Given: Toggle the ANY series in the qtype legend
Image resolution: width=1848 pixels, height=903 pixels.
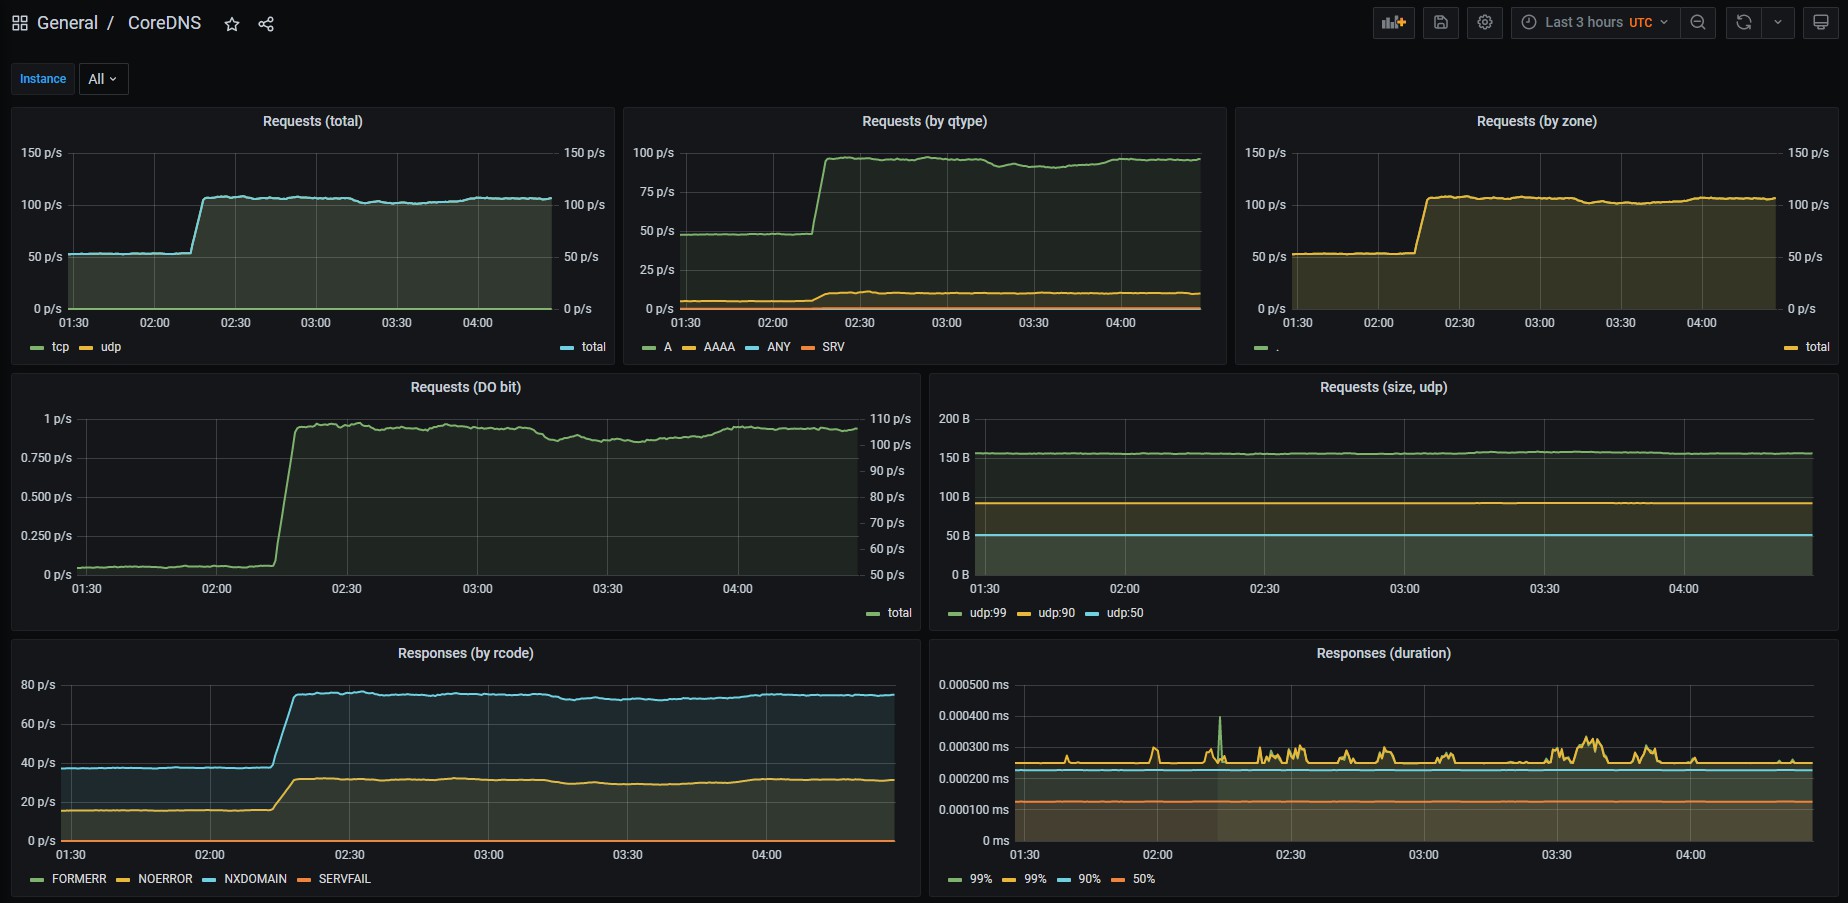Looking at the screenshot, I should 779,347.
